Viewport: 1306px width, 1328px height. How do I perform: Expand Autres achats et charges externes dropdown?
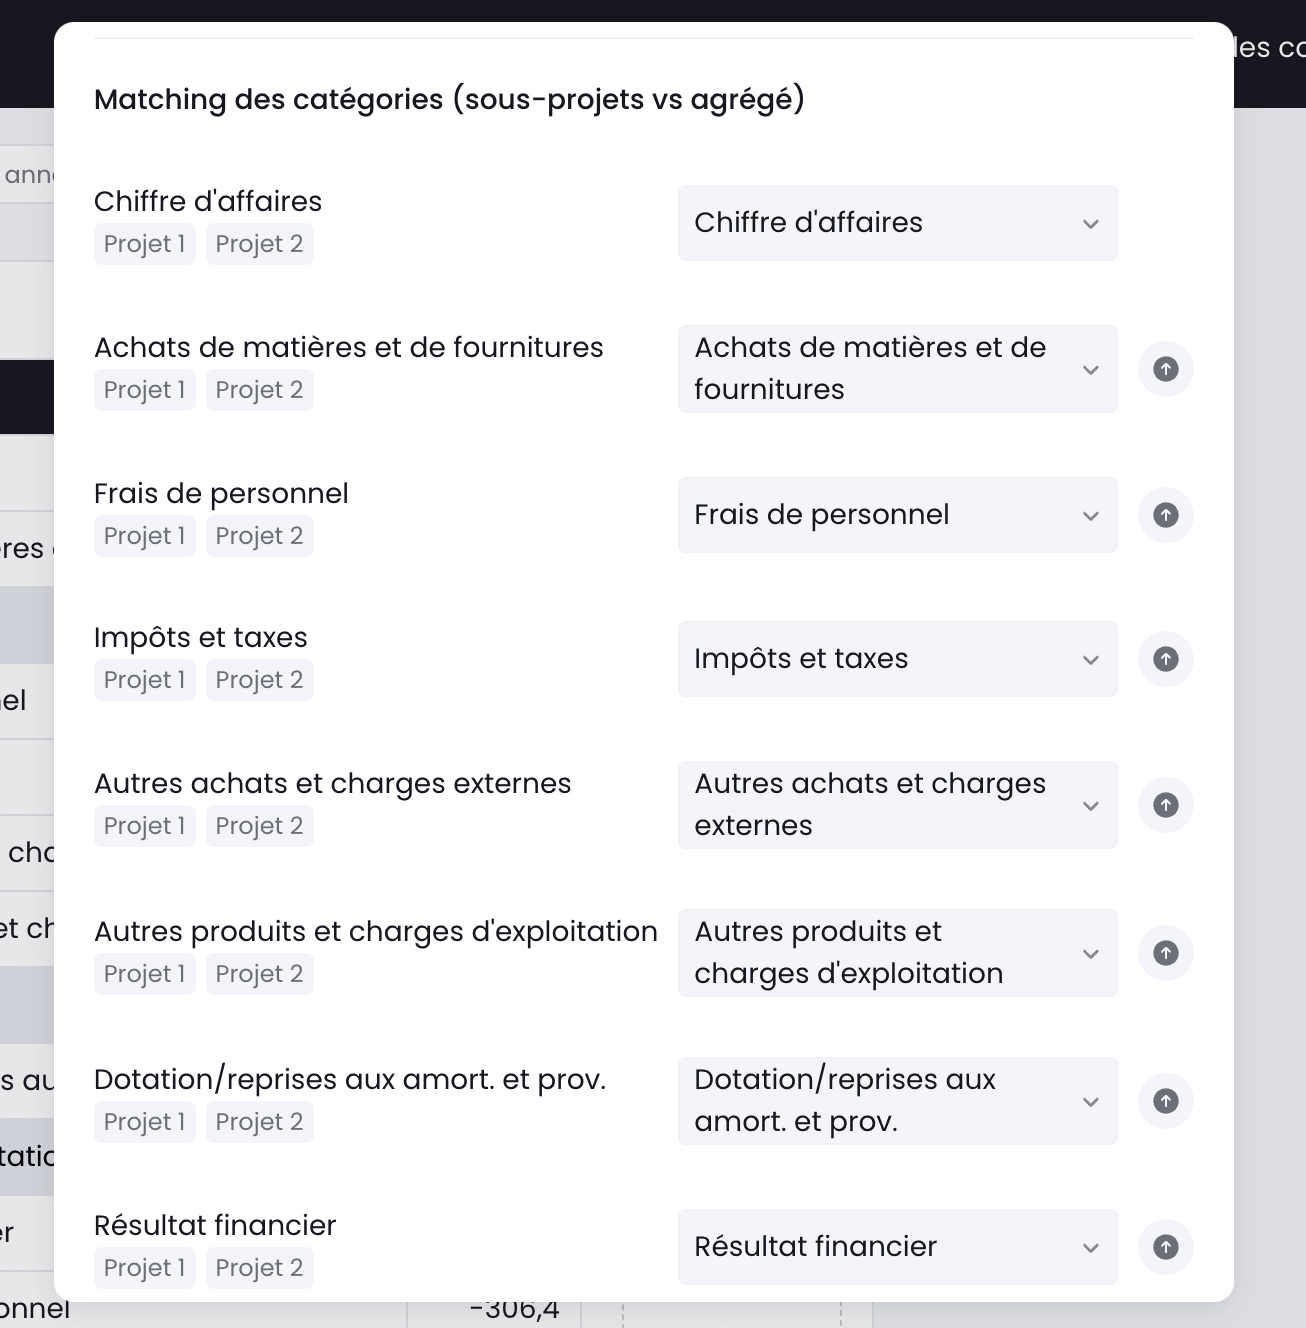pos(898,805)
